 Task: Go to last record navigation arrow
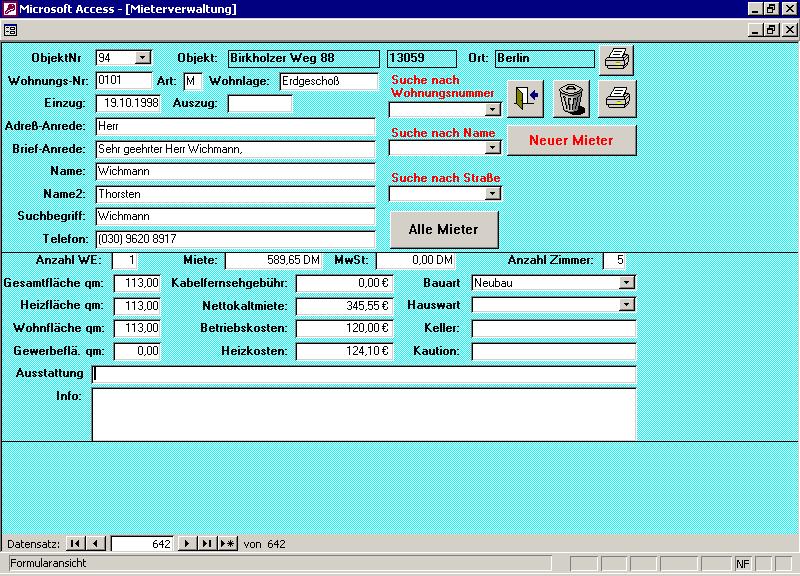click(207, 543)
